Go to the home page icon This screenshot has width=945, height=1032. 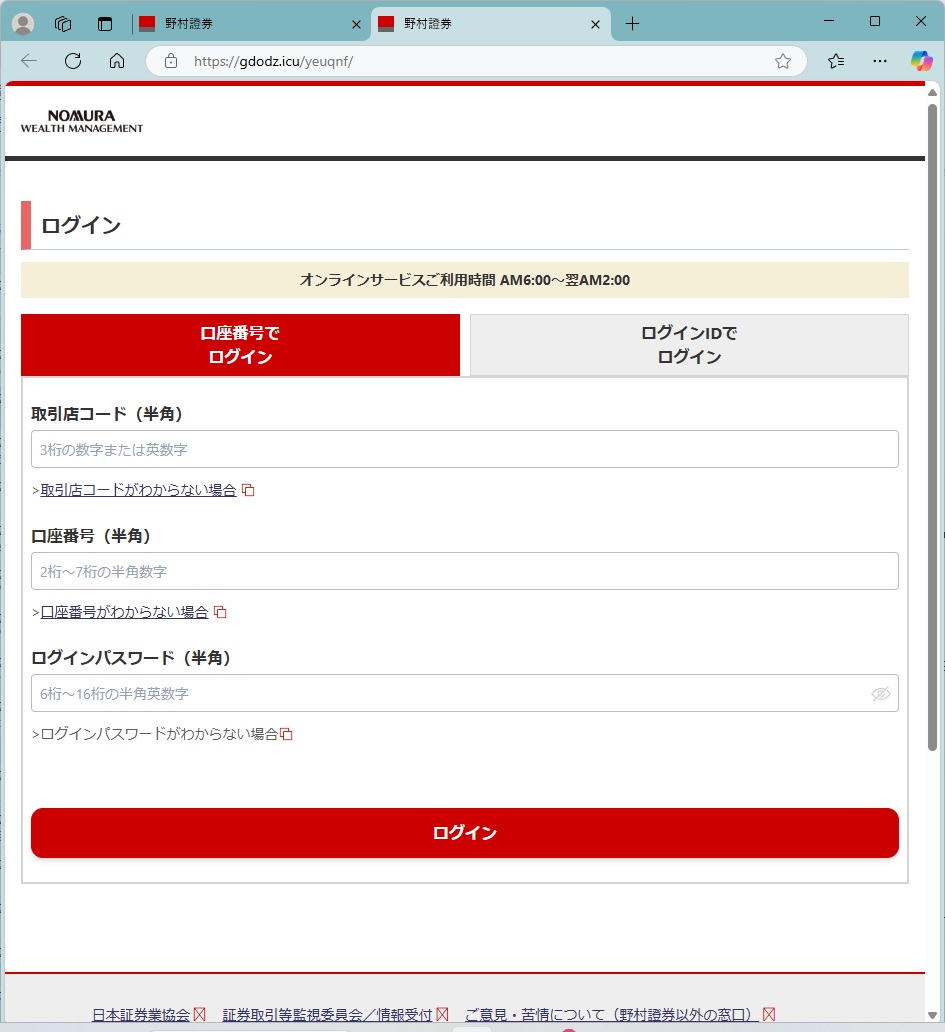(x=117, y=61)
